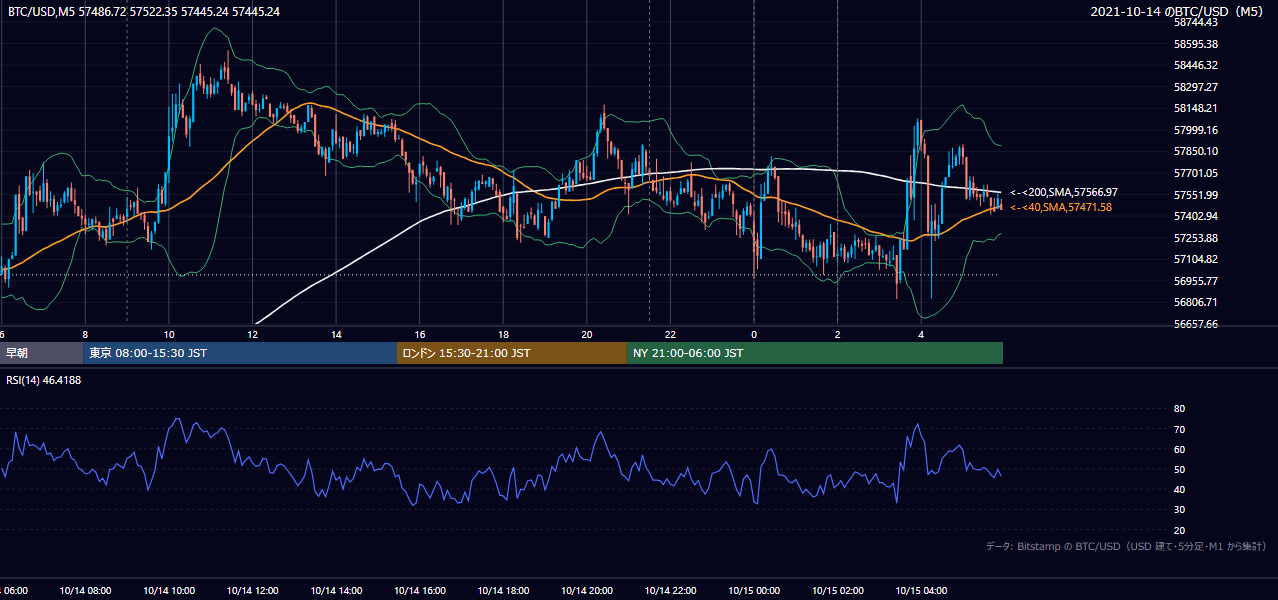Click the 40 SMA label 57471.58
The width and height of the screenshot is (1278, 600).
coord(1061,207)
